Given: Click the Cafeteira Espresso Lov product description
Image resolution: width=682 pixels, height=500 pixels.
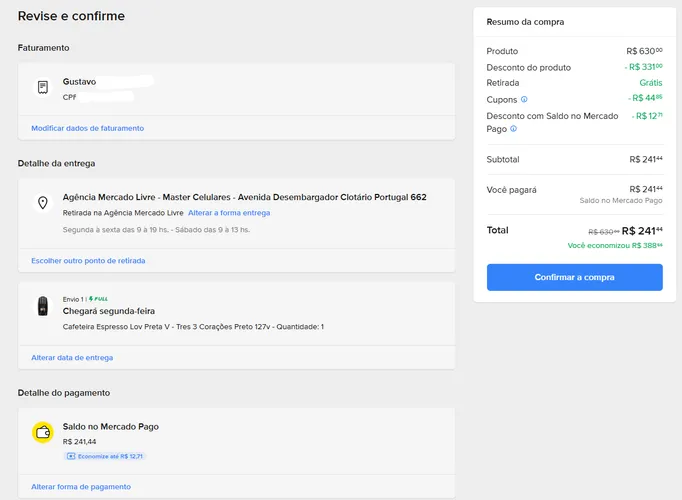Looking at the screenshot, I should click(193, 327).
